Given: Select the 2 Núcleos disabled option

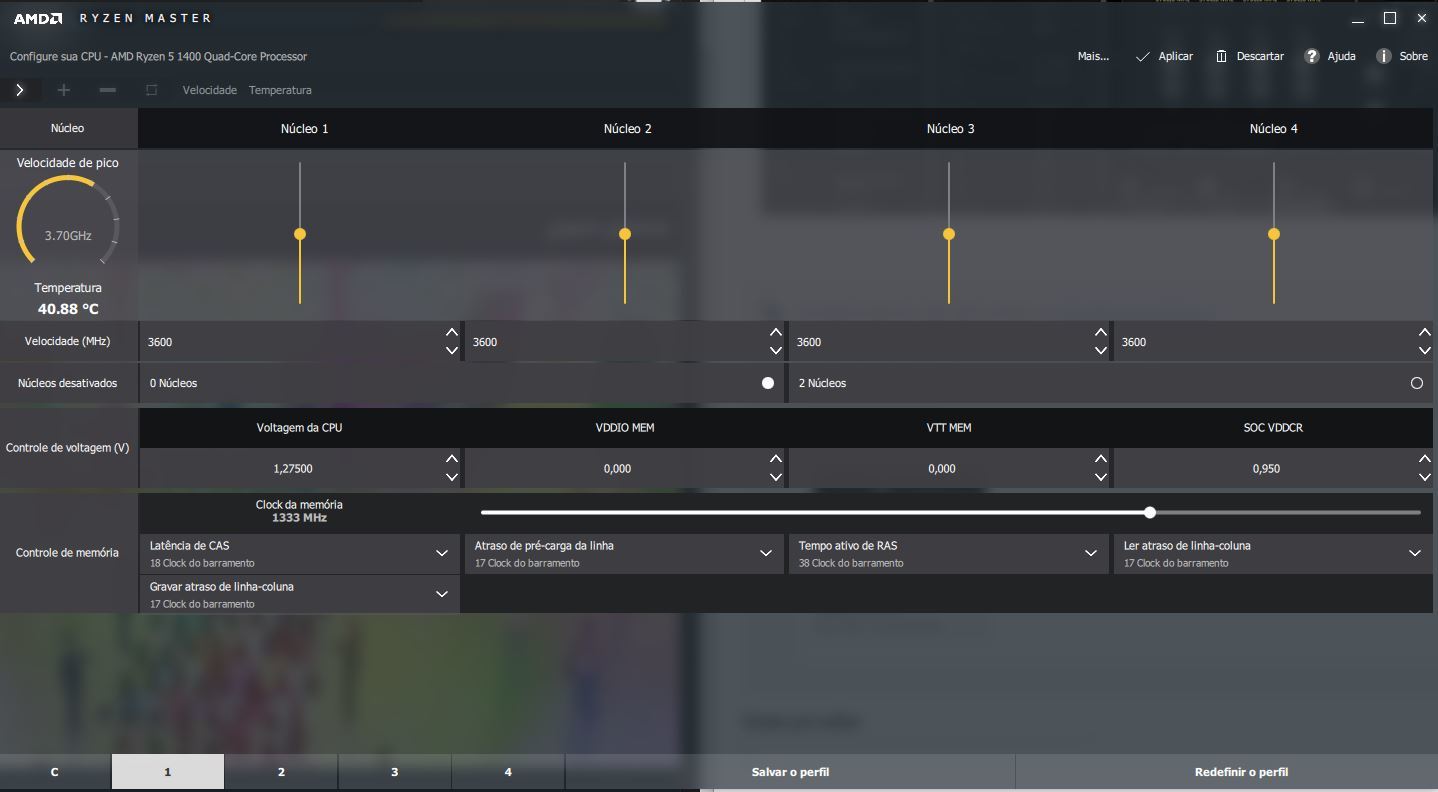Looking at the screenshot, I should click(1417, 383).
